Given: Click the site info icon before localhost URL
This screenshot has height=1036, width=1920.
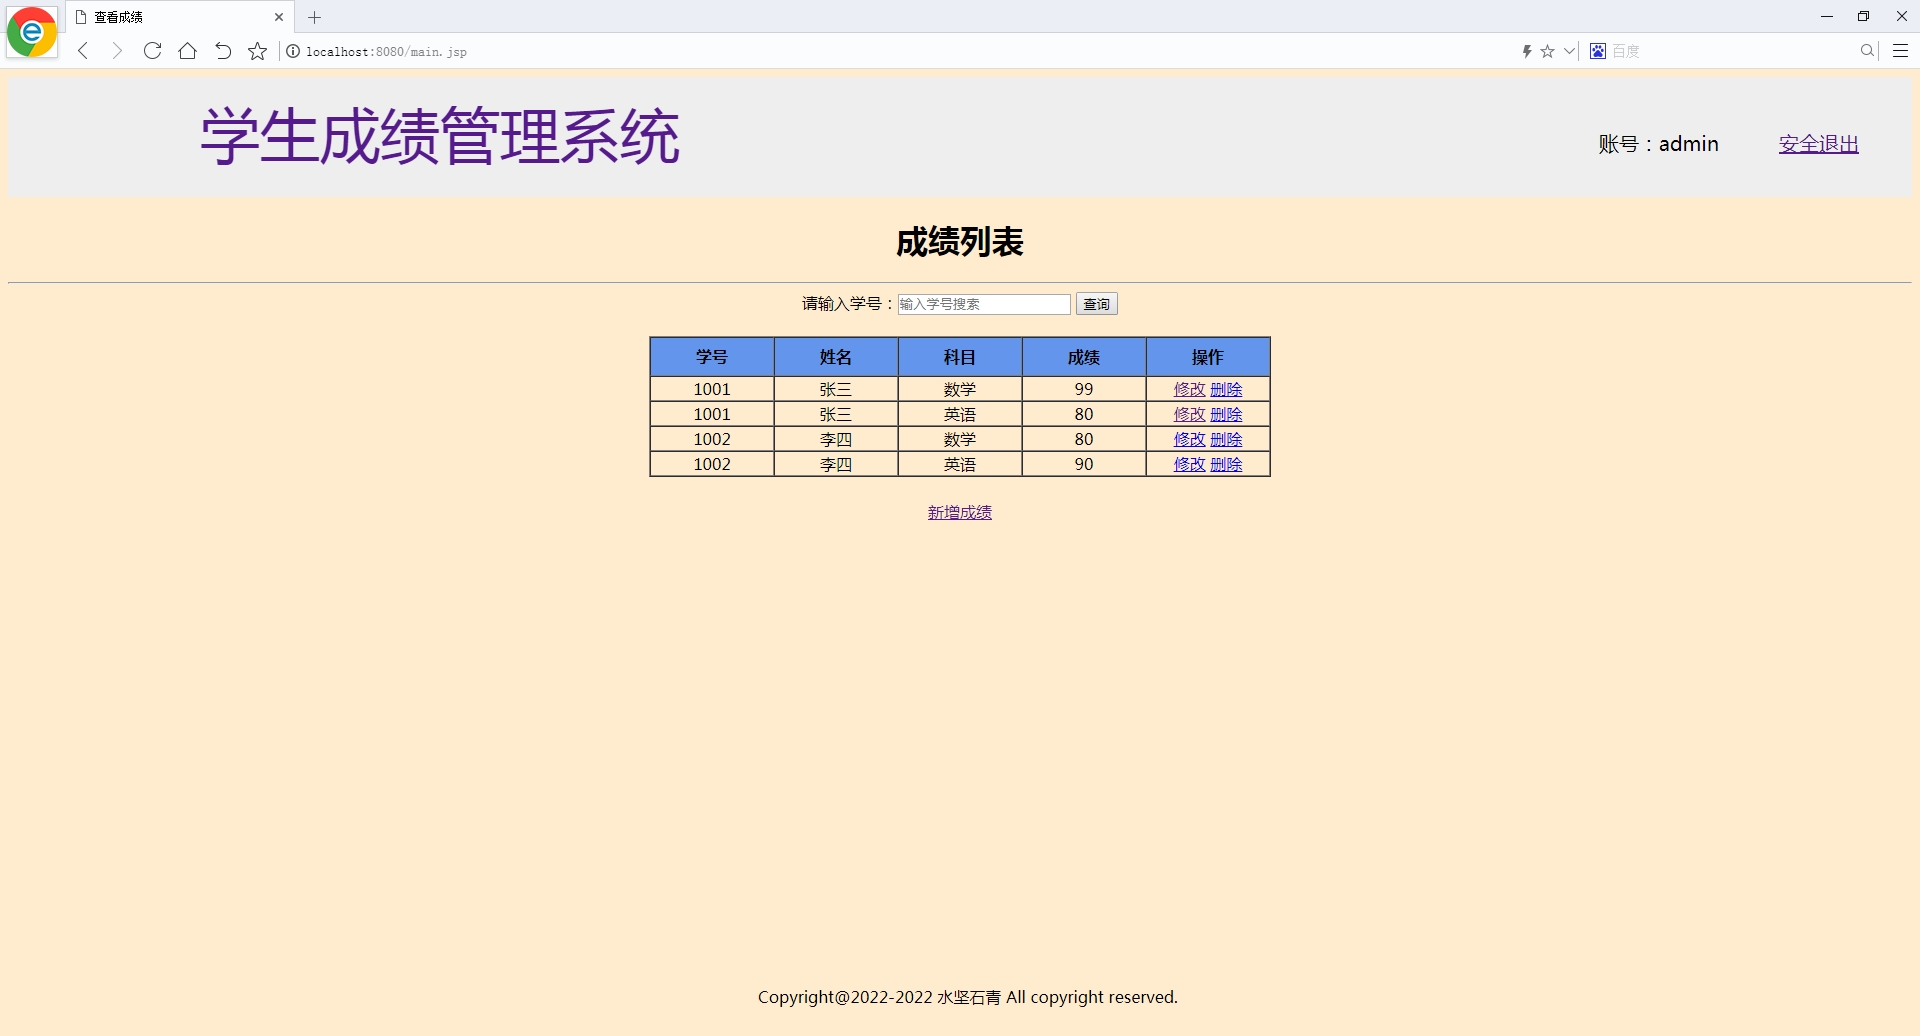Looking at the screenshot, I should coord(292,51).
